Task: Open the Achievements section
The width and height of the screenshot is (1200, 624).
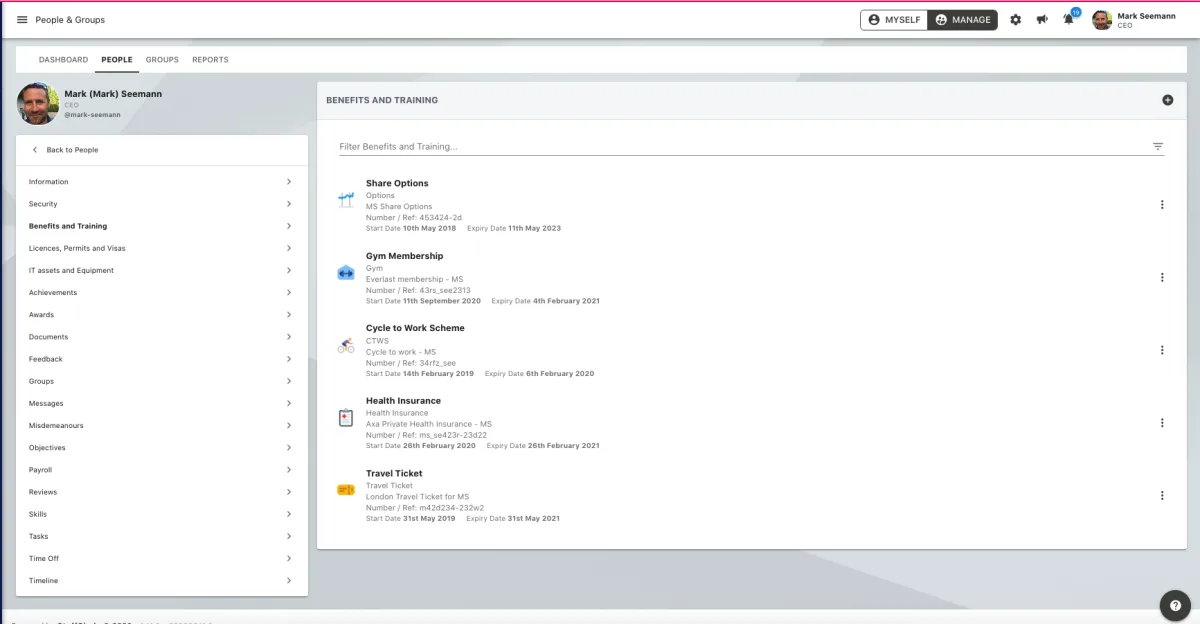Action: click(x=162, y=293)
